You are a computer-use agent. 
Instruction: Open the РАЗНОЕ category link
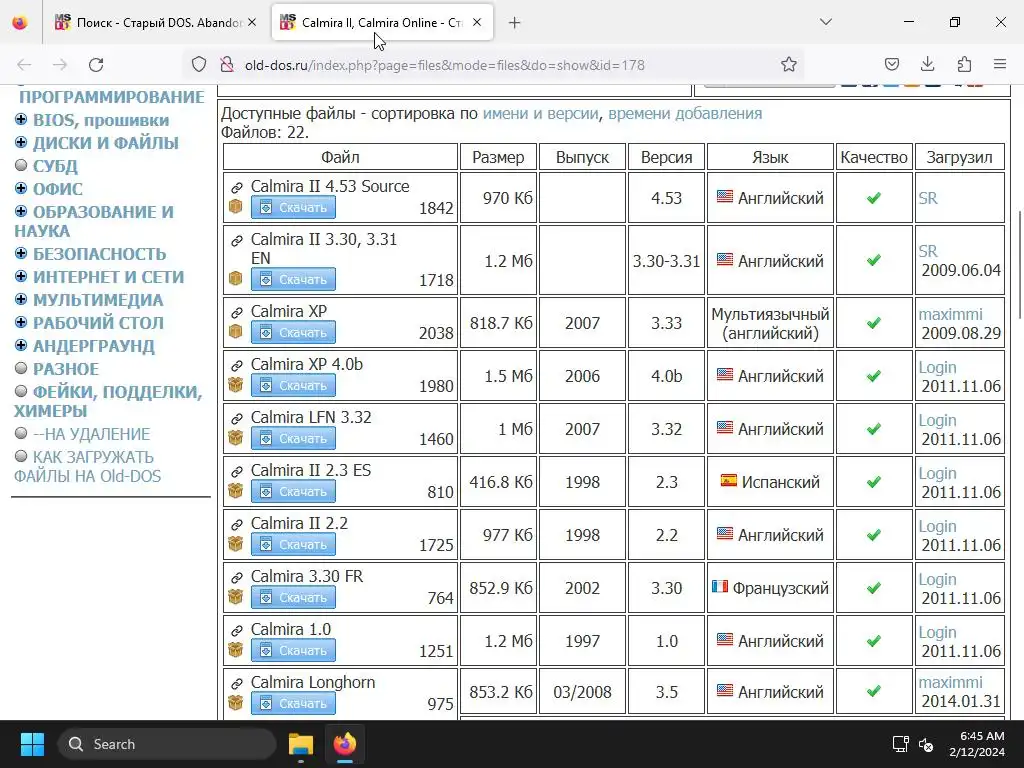point(66,369)
